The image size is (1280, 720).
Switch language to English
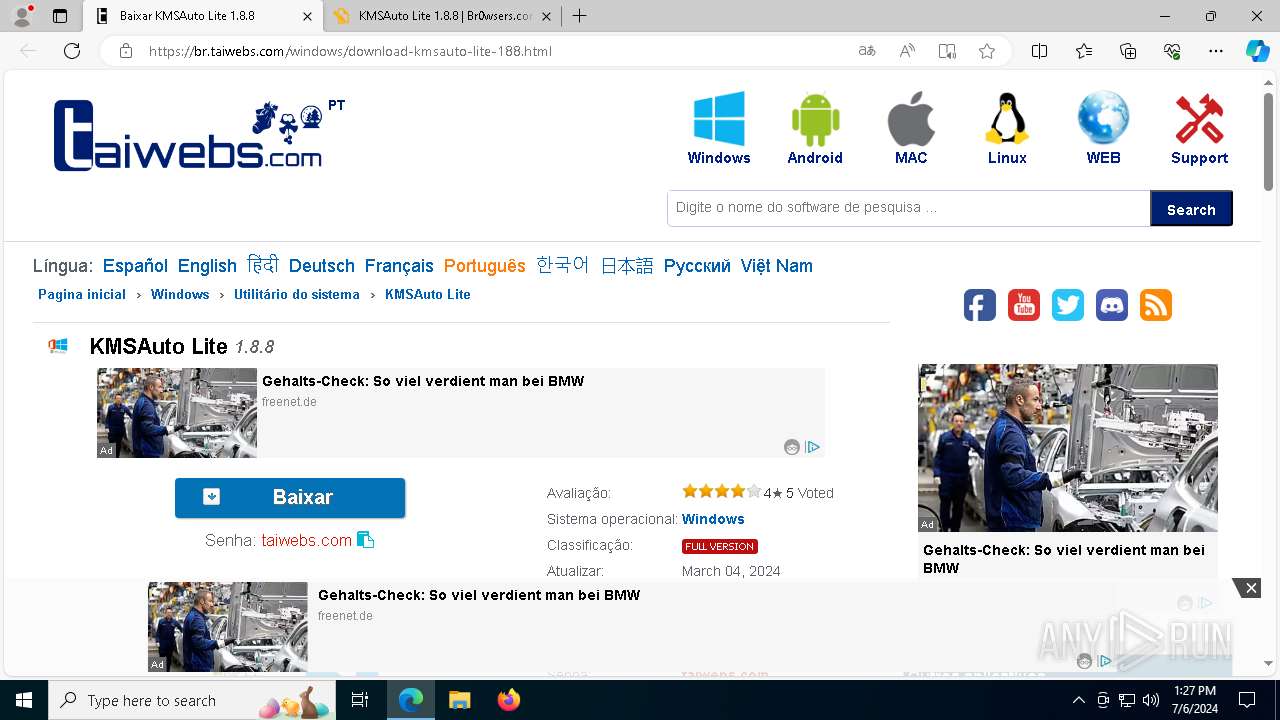[207, 266]
